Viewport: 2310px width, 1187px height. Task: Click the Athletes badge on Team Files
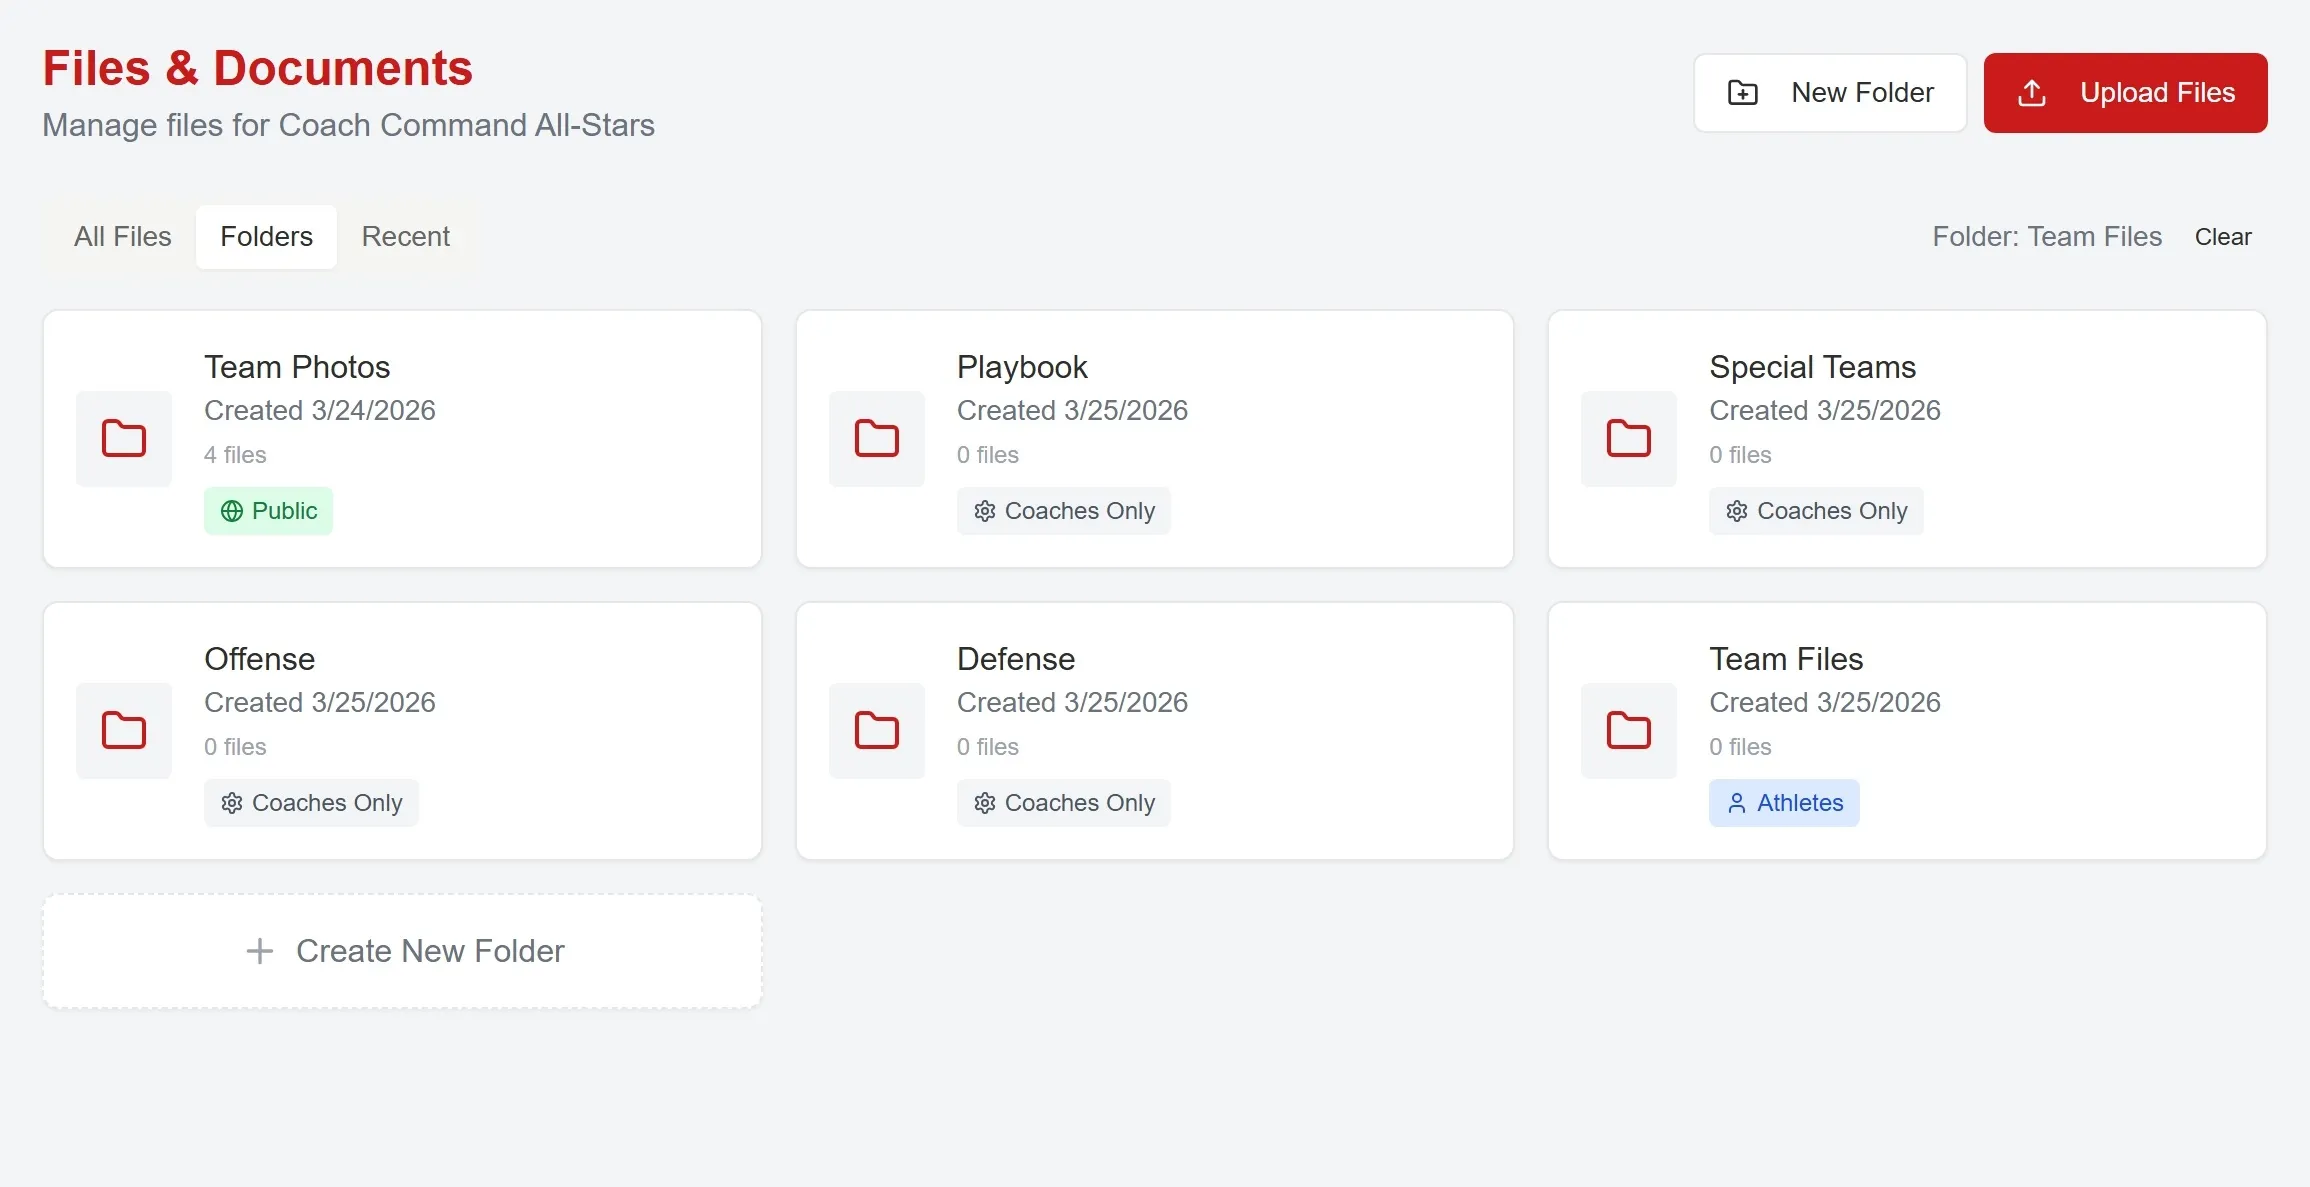1783,803
